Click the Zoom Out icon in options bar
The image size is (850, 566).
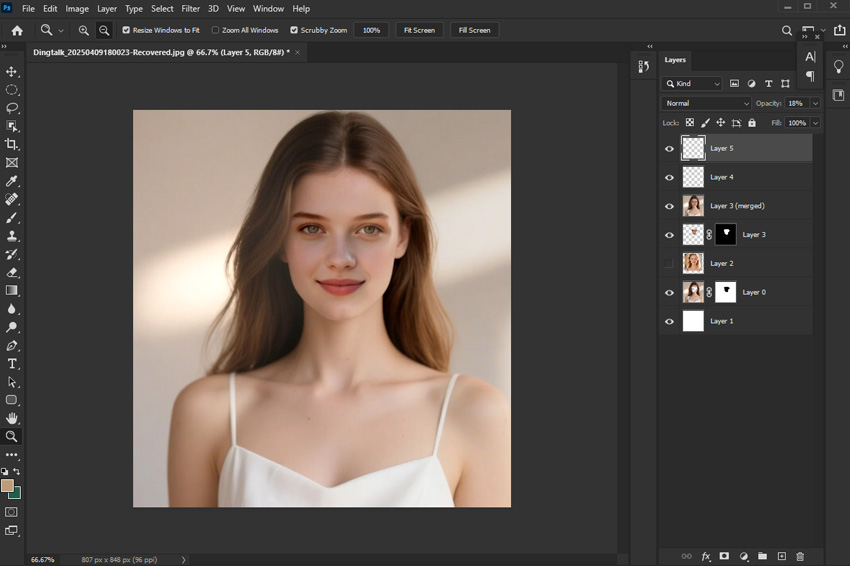click(x=104, y=30)
